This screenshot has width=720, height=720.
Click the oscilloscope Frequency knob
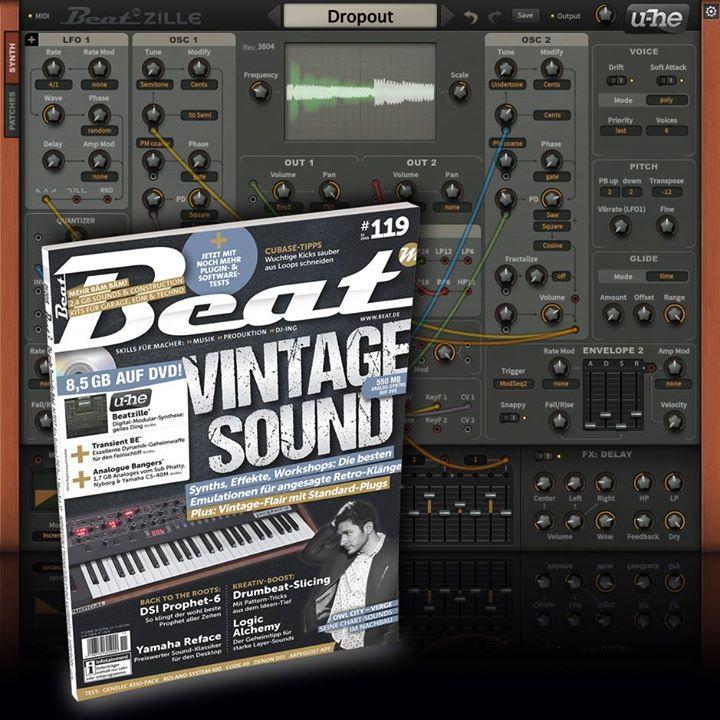260,91
